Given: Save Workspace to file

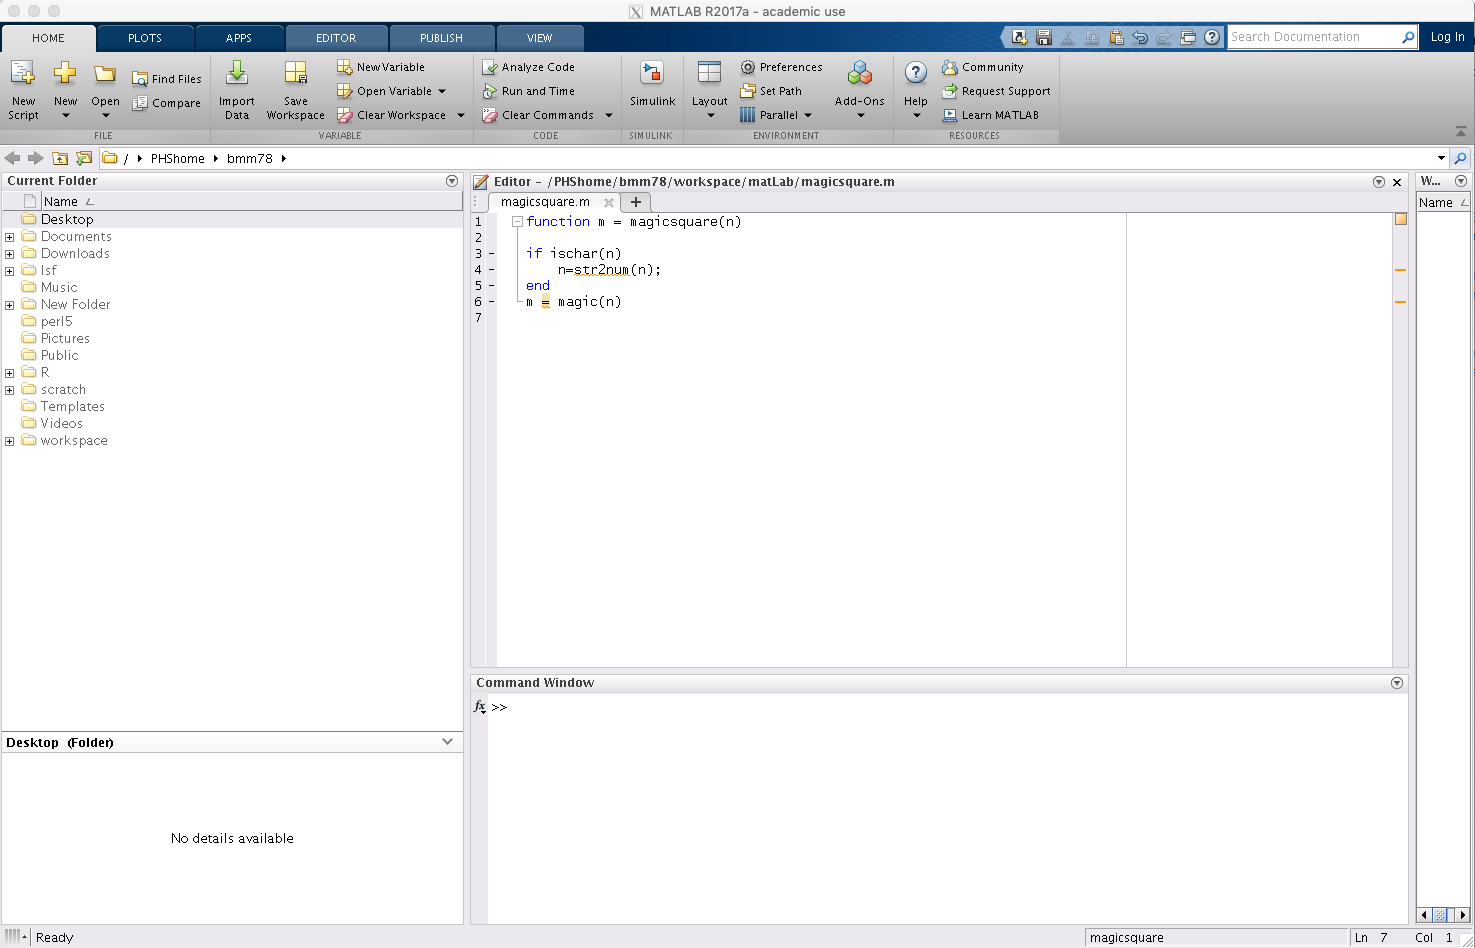Looking at the screenshot, I should pos(295,89).
